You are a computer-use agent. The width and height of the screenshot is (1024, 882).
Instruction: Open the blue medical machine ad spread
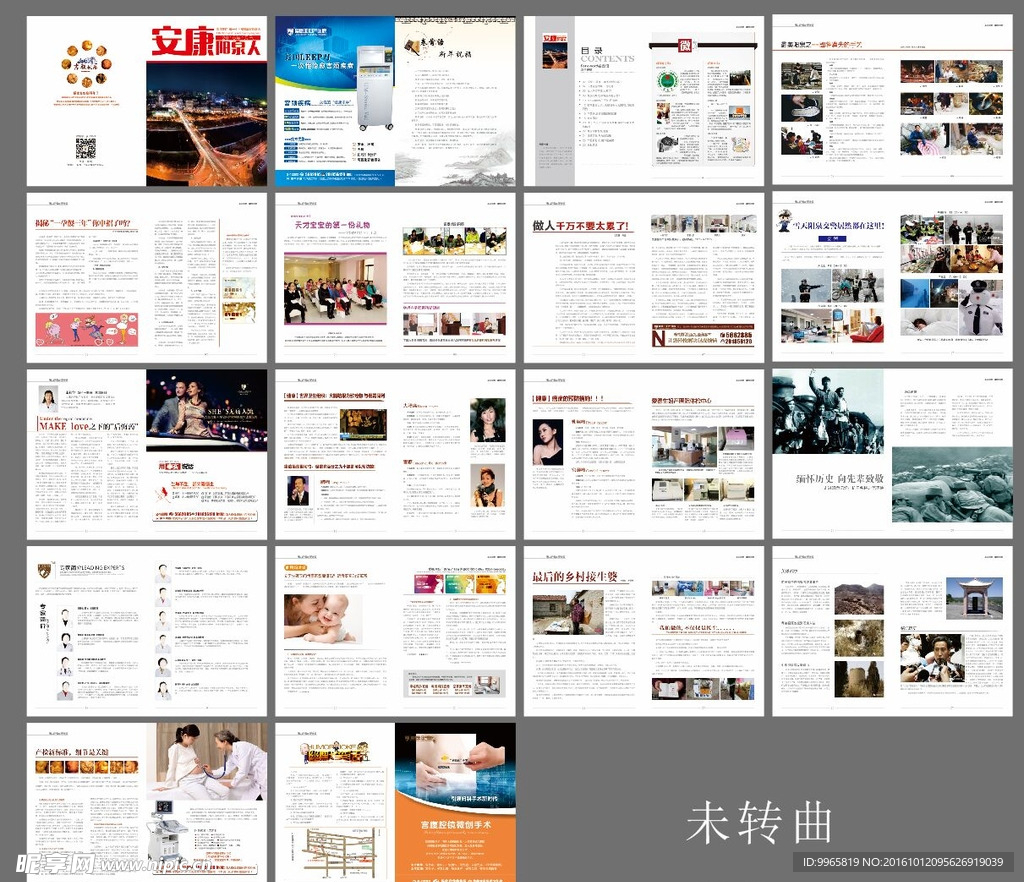(x=395, y=101)
